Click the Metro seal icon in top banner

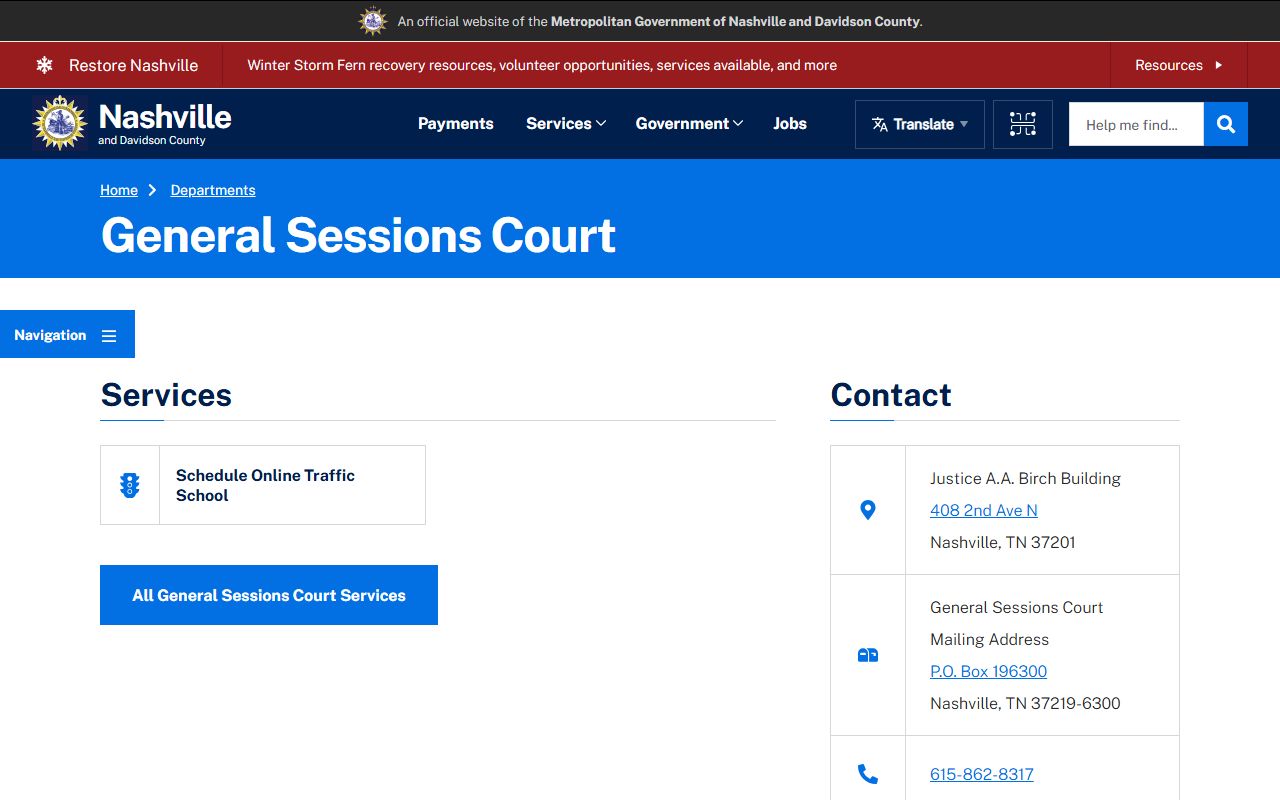(x=373, y=21)
